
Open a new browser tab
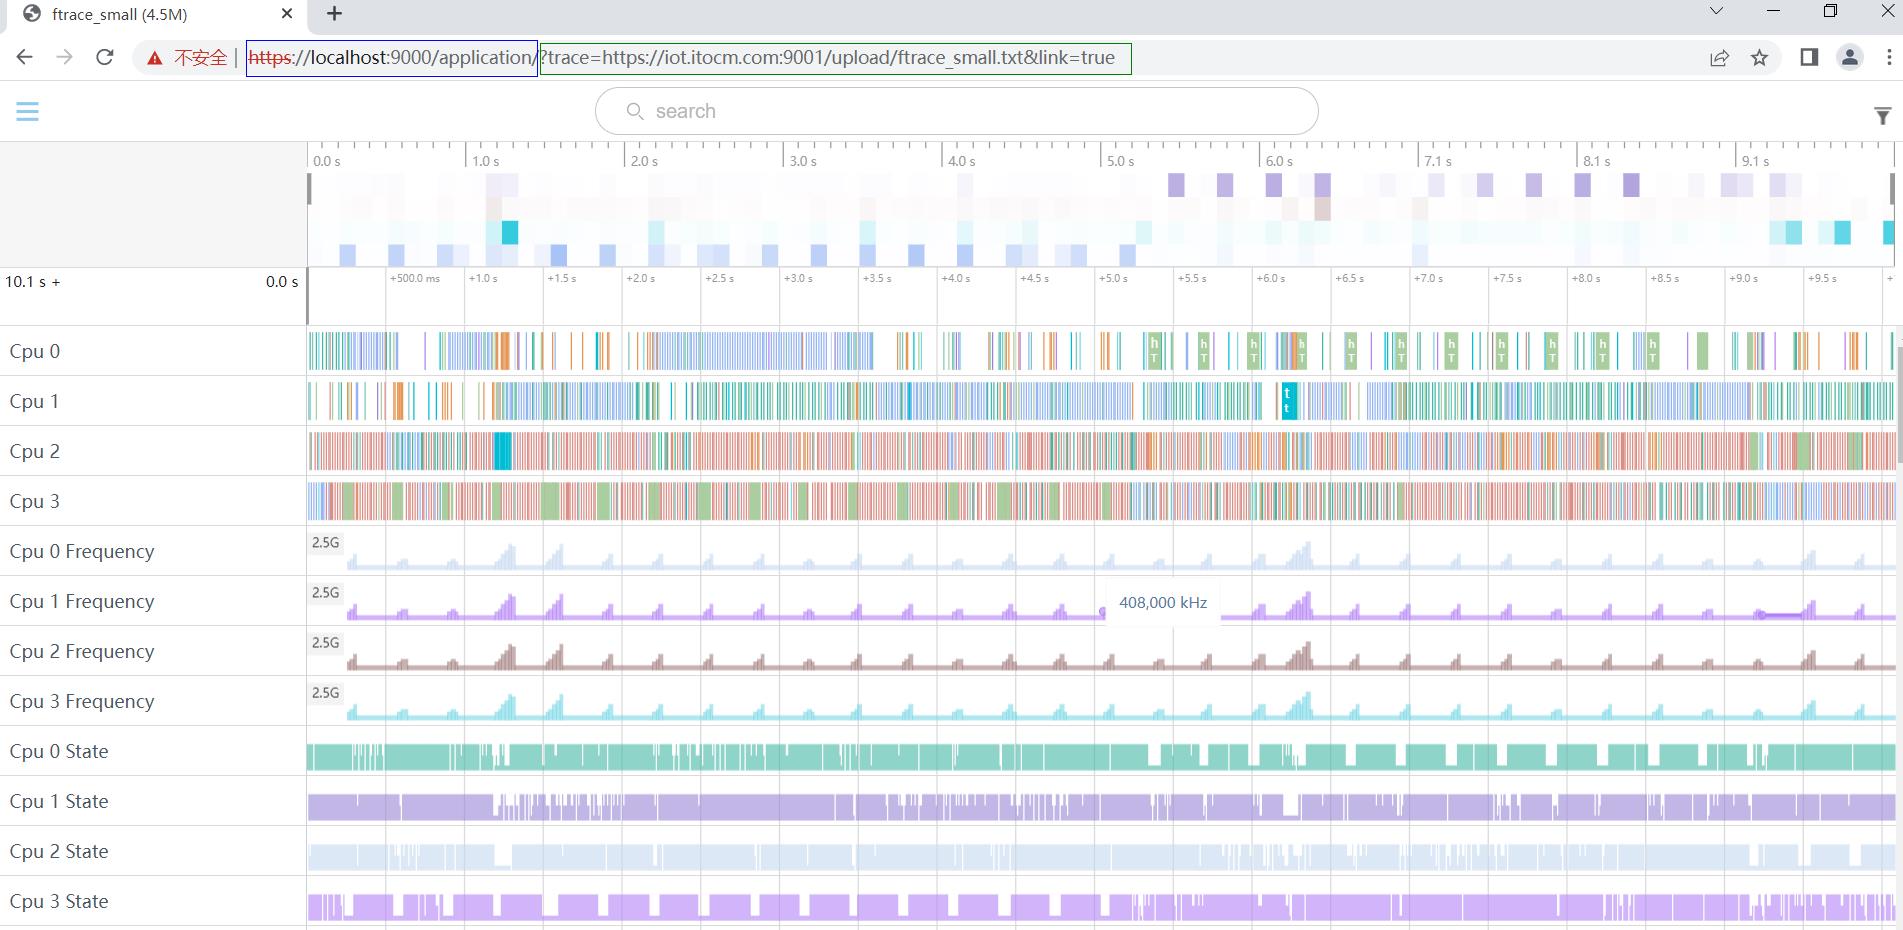coord(334,13)
